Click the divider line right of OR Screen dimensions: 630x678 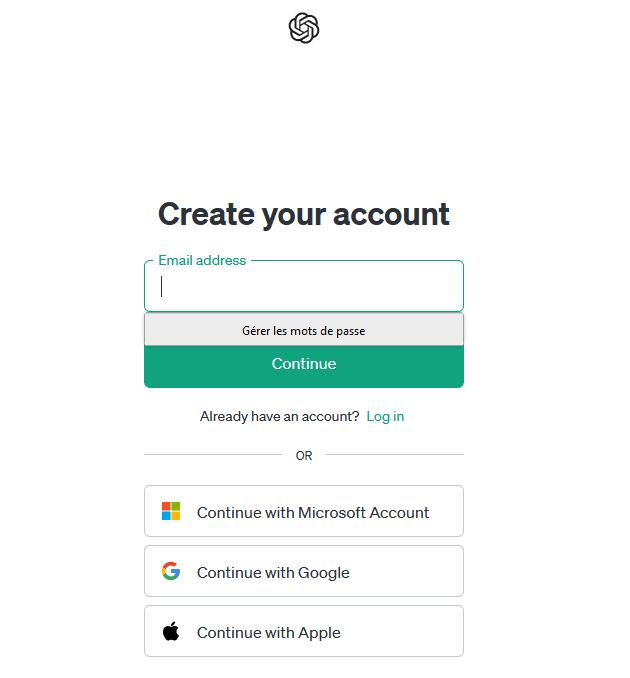394,455
